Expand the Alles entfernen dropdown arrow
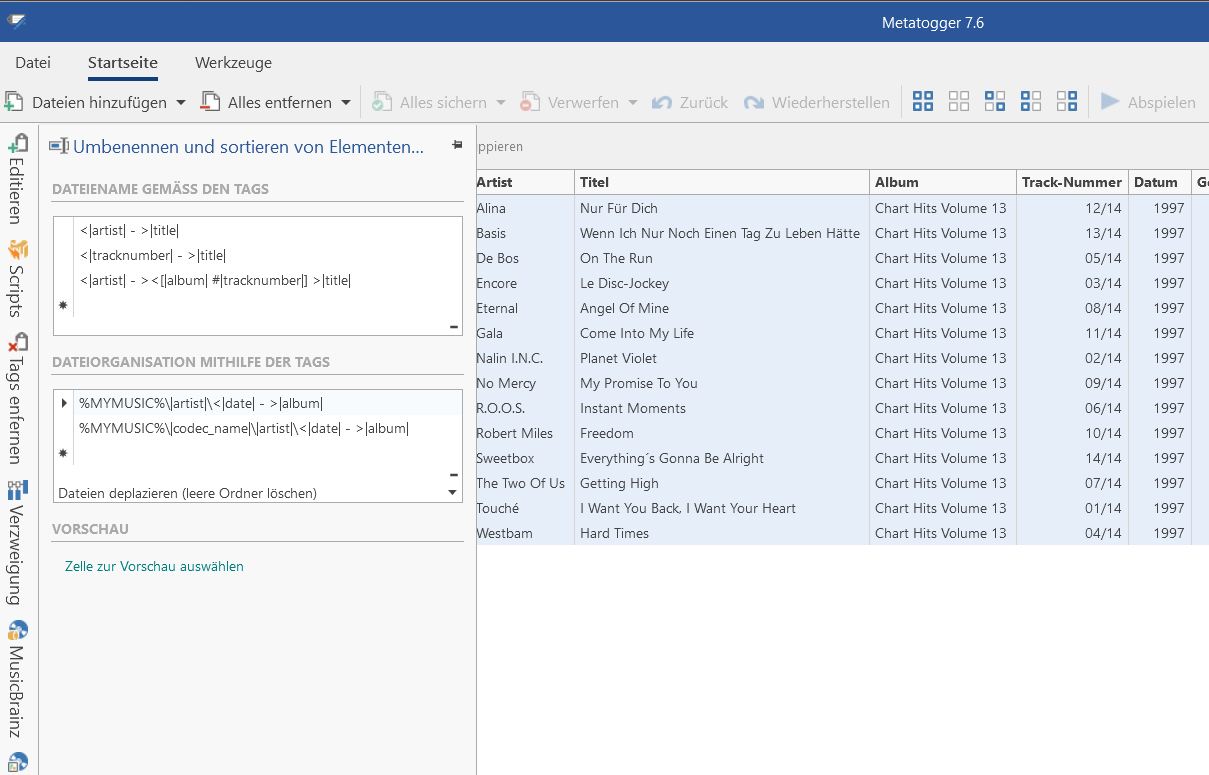The image size is (1209, 775). [346, 102]
